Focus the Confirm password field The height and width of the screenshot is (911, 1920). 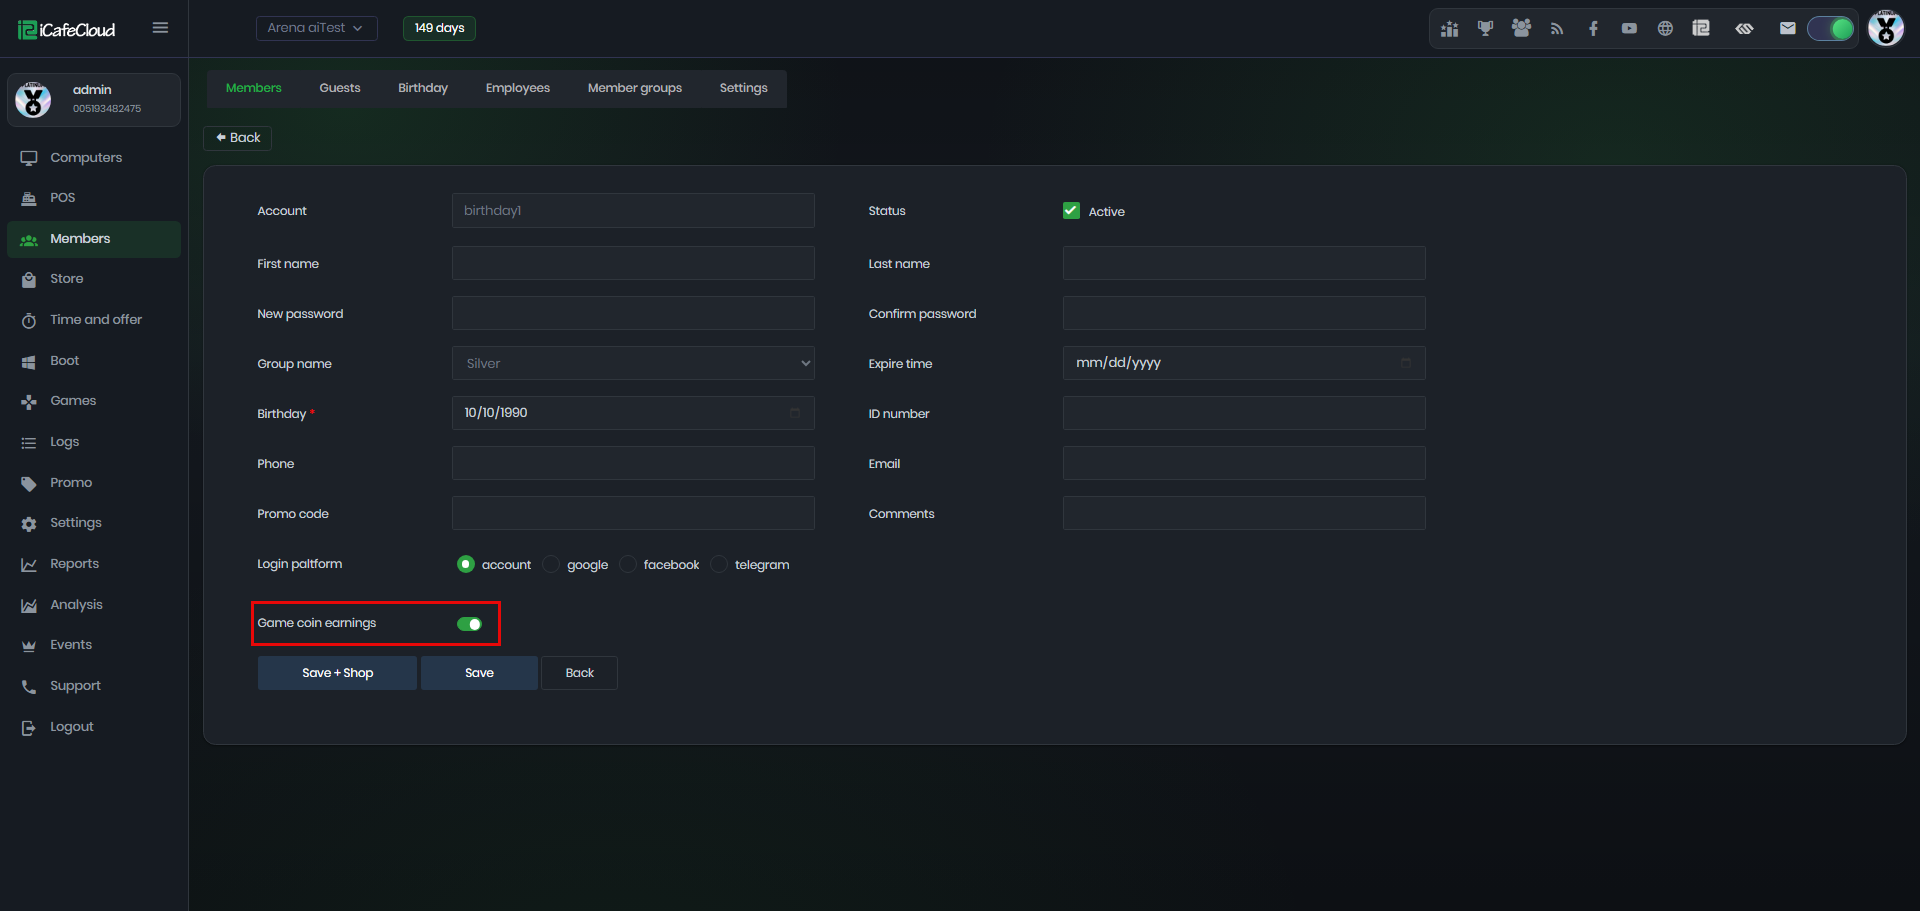click(1244, 313)
